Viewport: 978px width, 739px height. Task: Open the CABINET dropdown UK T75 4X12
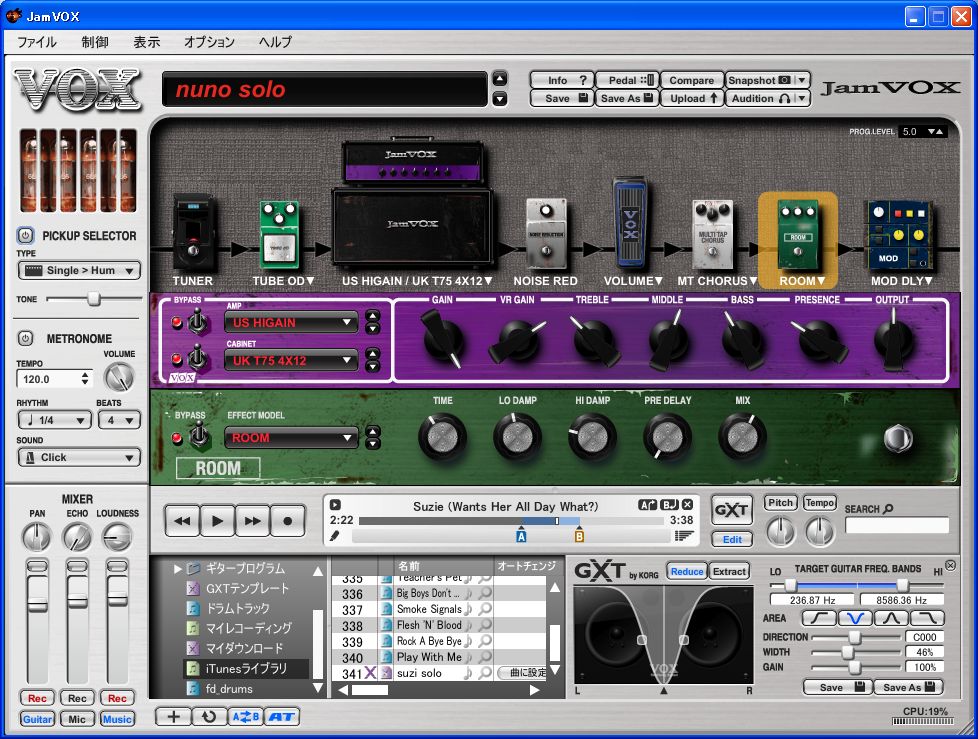point(291,360)
